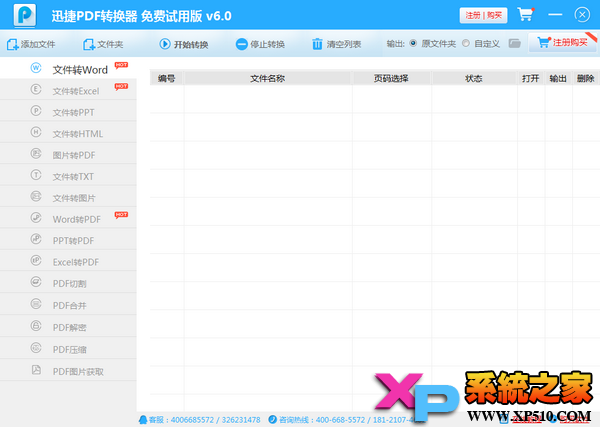Choose the 原文件夹 output radio button

[x=413, y=43]
